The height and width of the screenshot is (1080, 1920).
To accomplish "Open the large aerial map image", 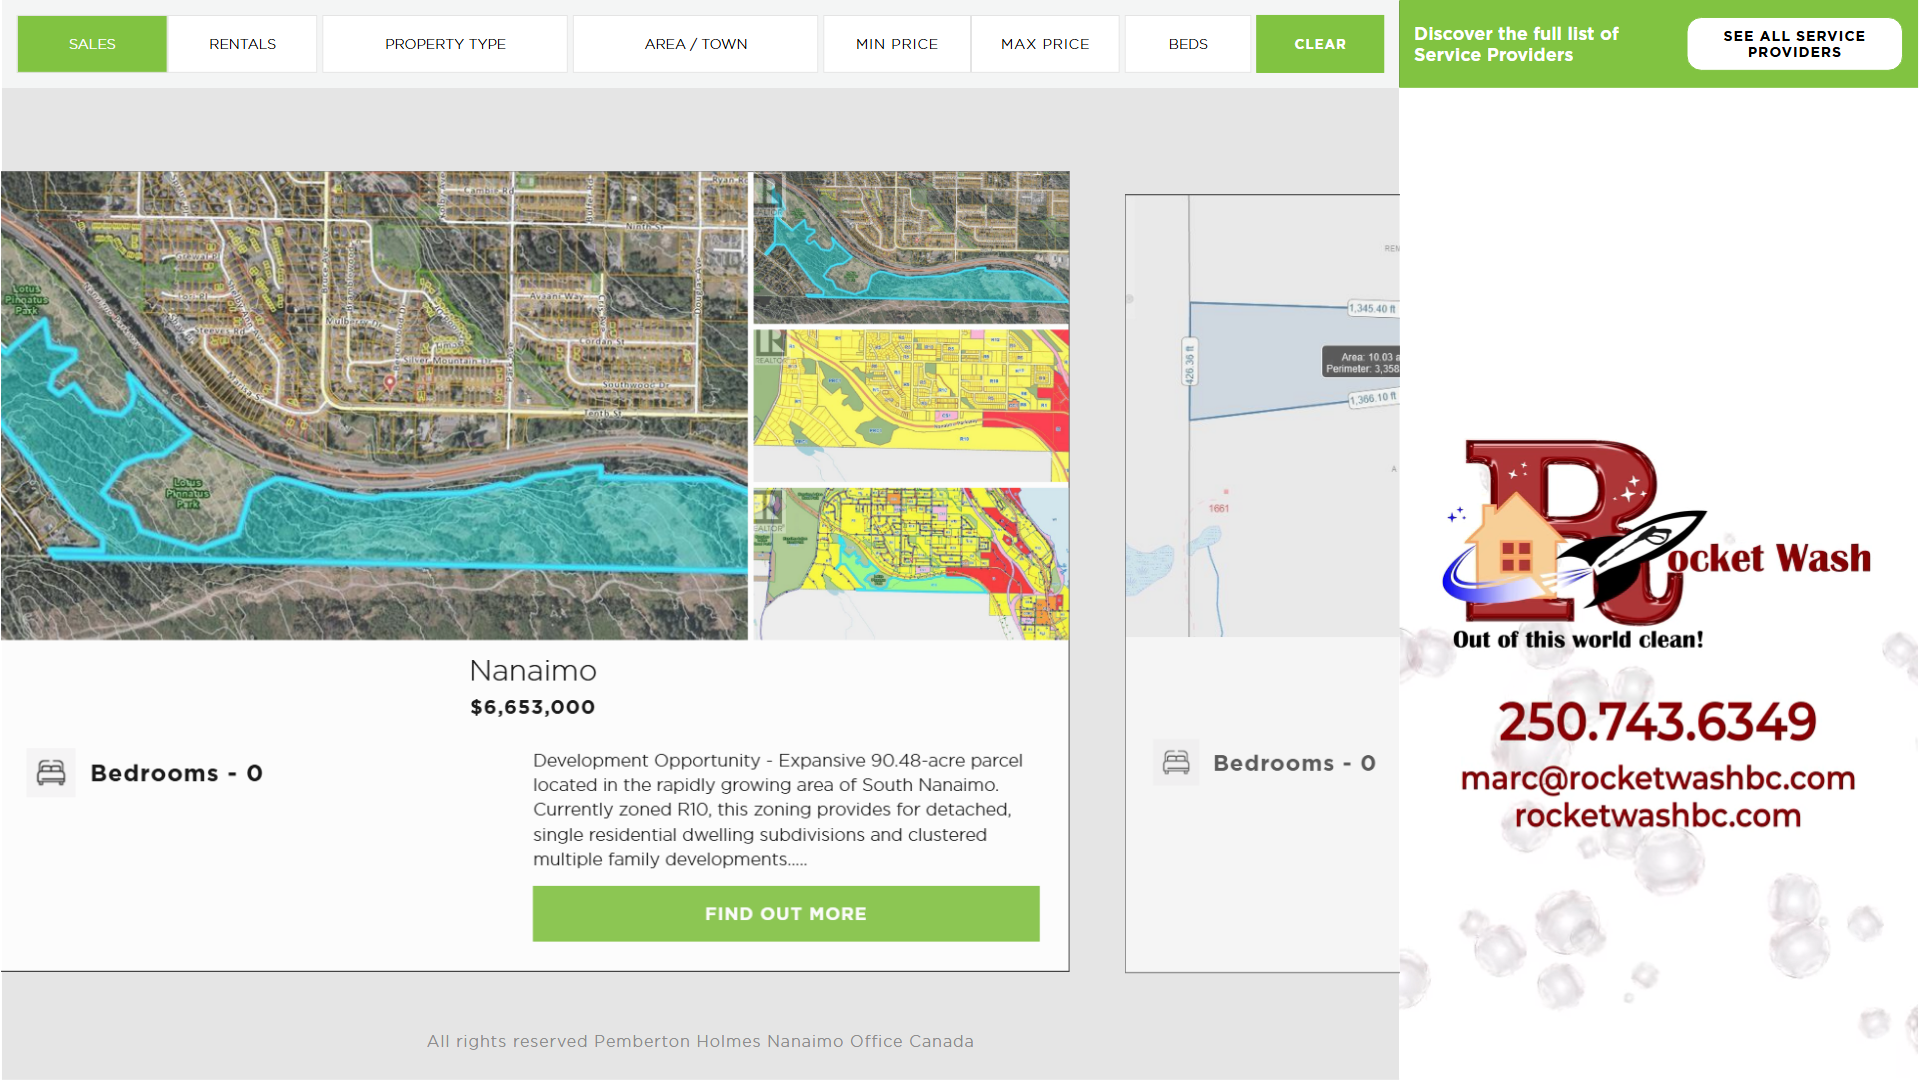I will tap(374, 405).
